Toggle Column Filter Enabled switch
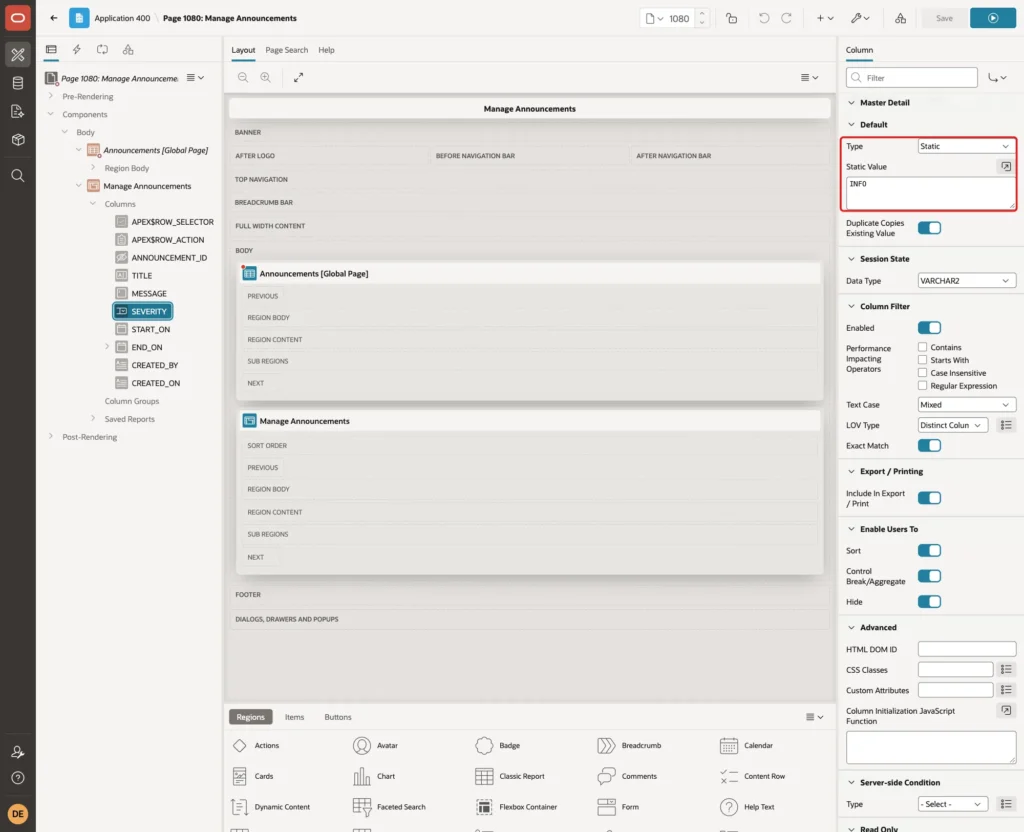Viewport: 1024px width, 832px height. (929, 328)
